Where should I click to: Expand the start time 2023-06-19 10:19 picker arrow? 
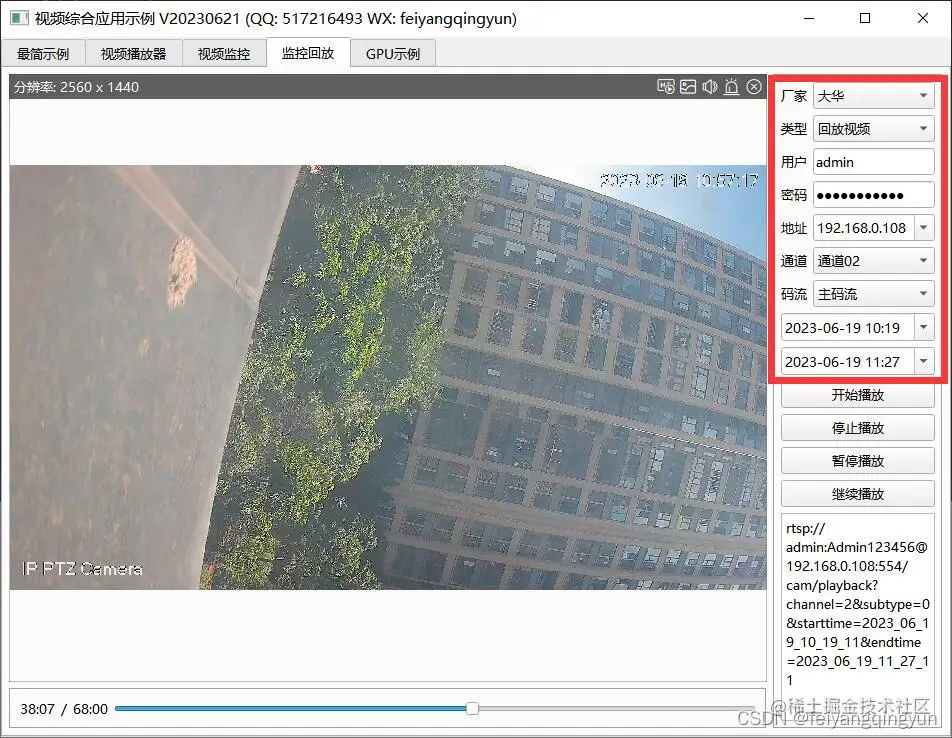coord(923,328)
